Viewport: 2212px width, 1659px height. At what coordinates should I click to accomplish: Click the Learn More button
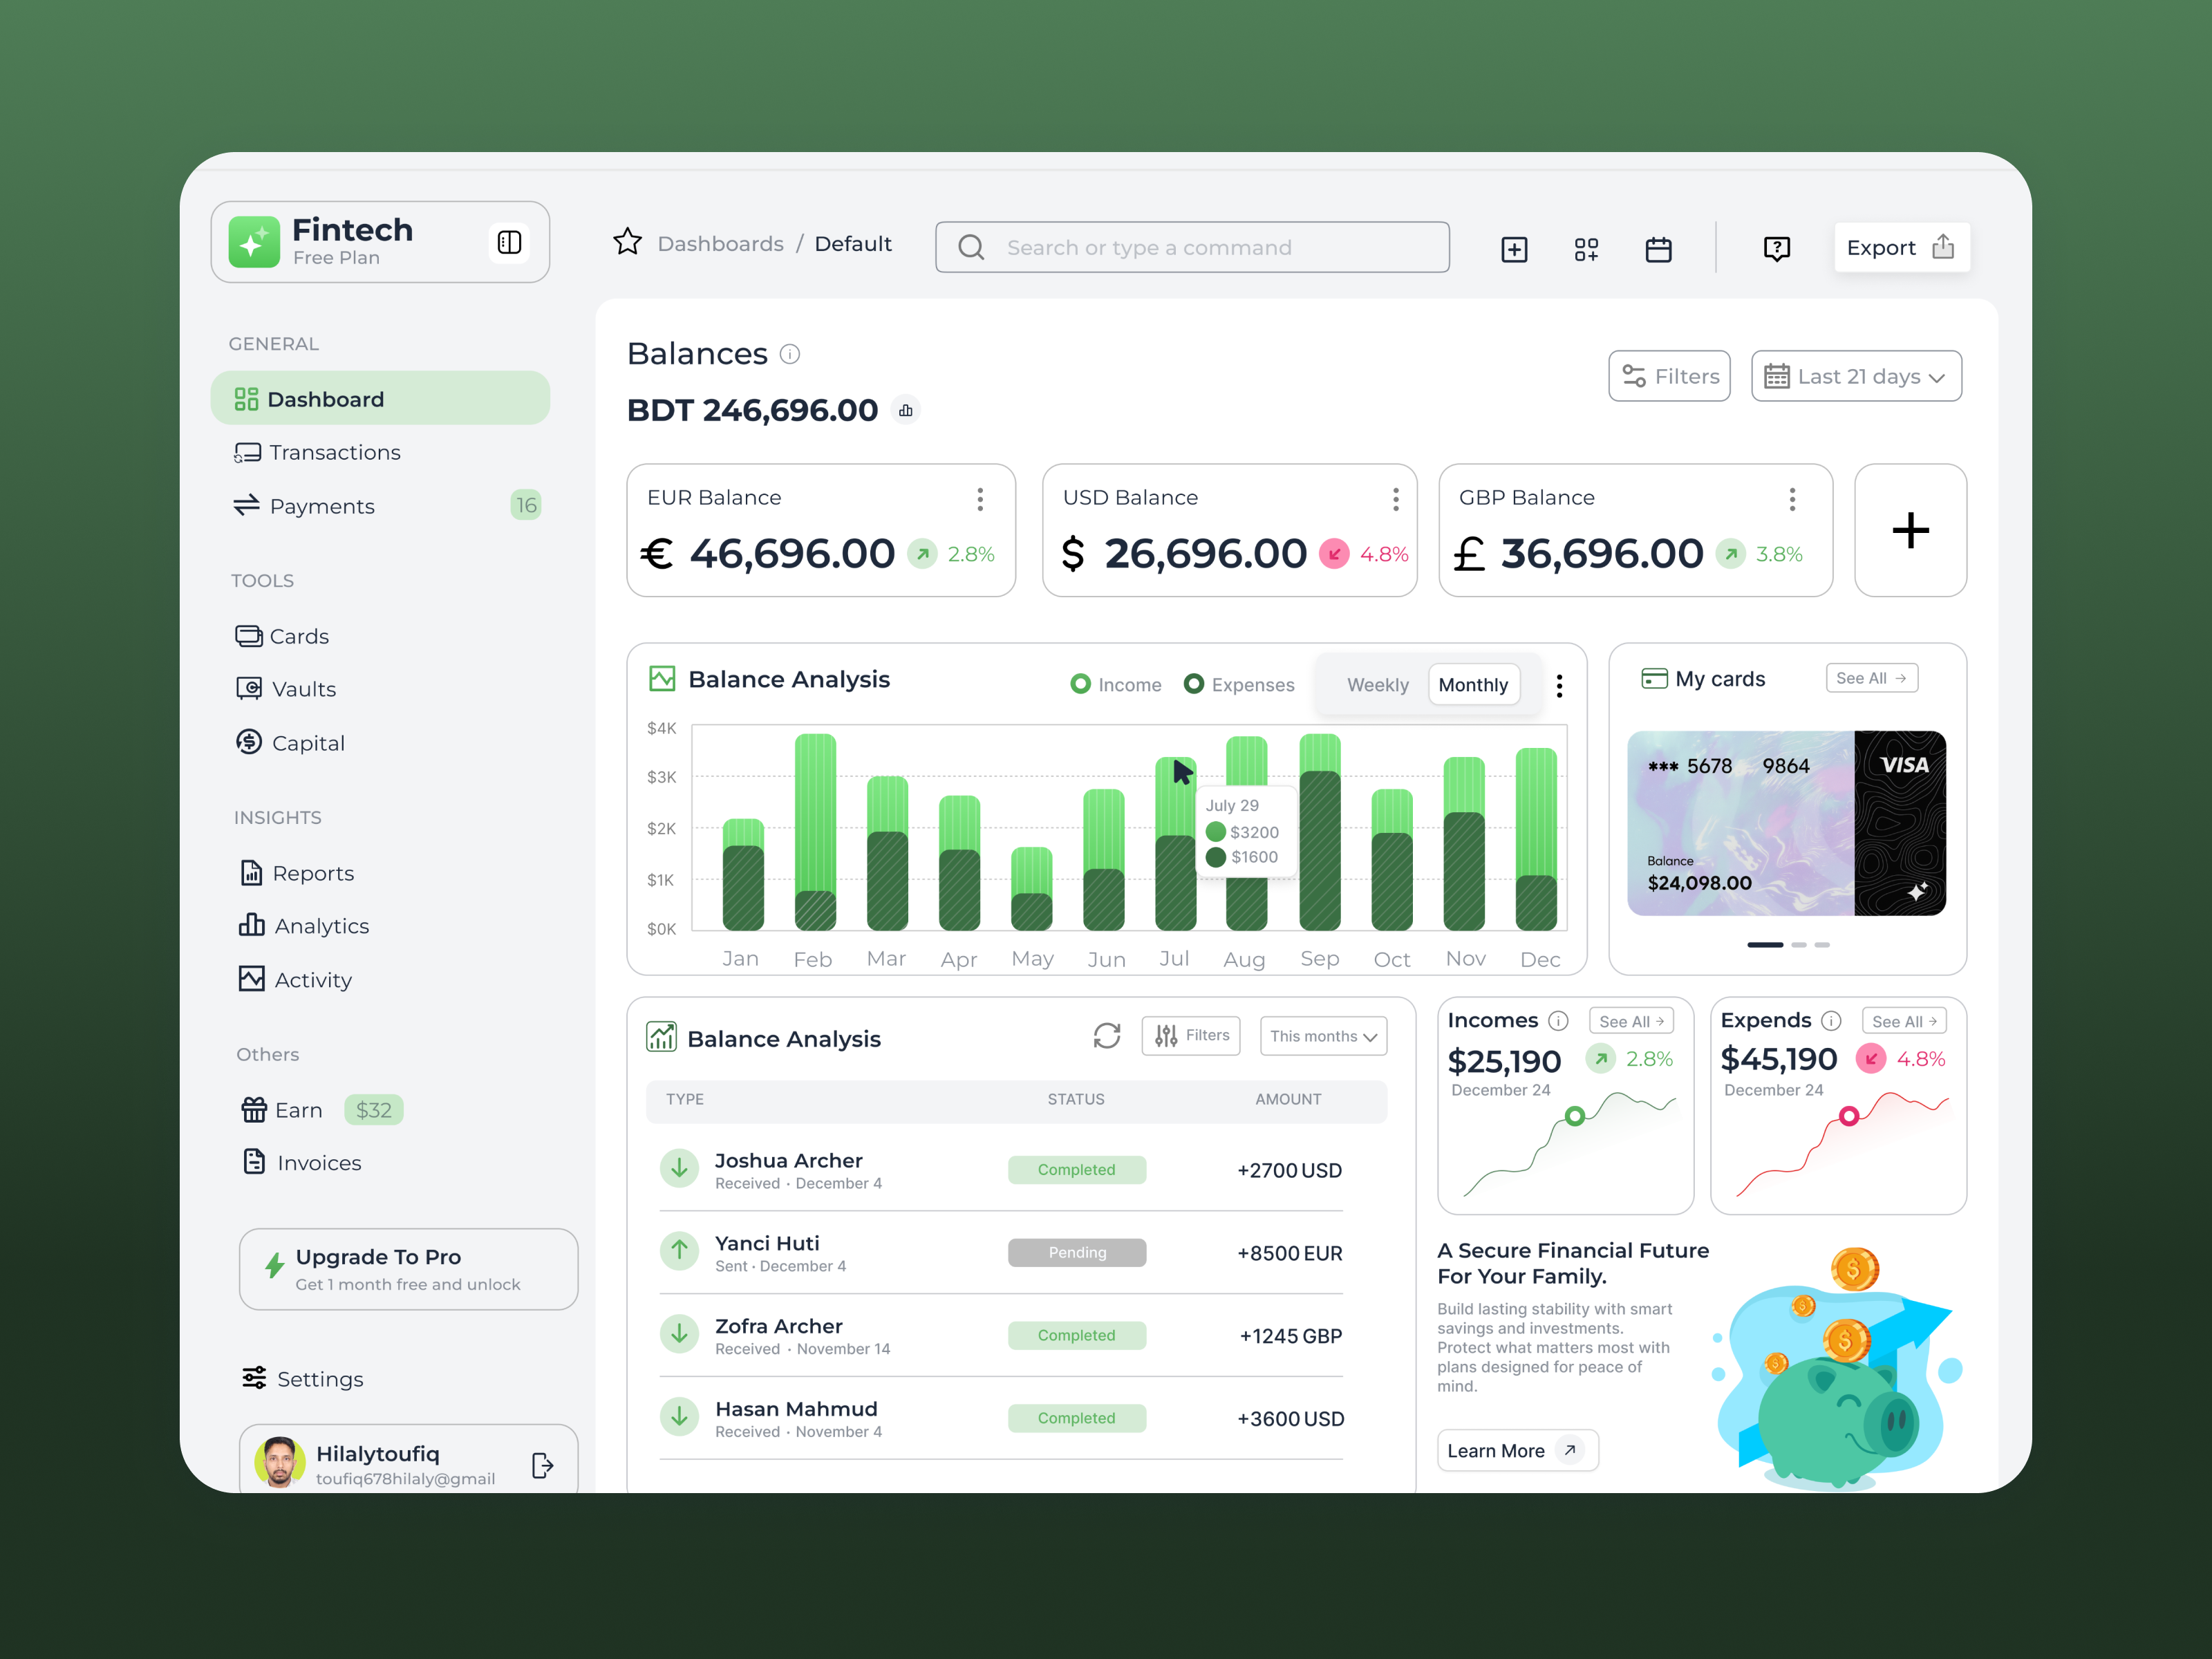[1517, 1450]
